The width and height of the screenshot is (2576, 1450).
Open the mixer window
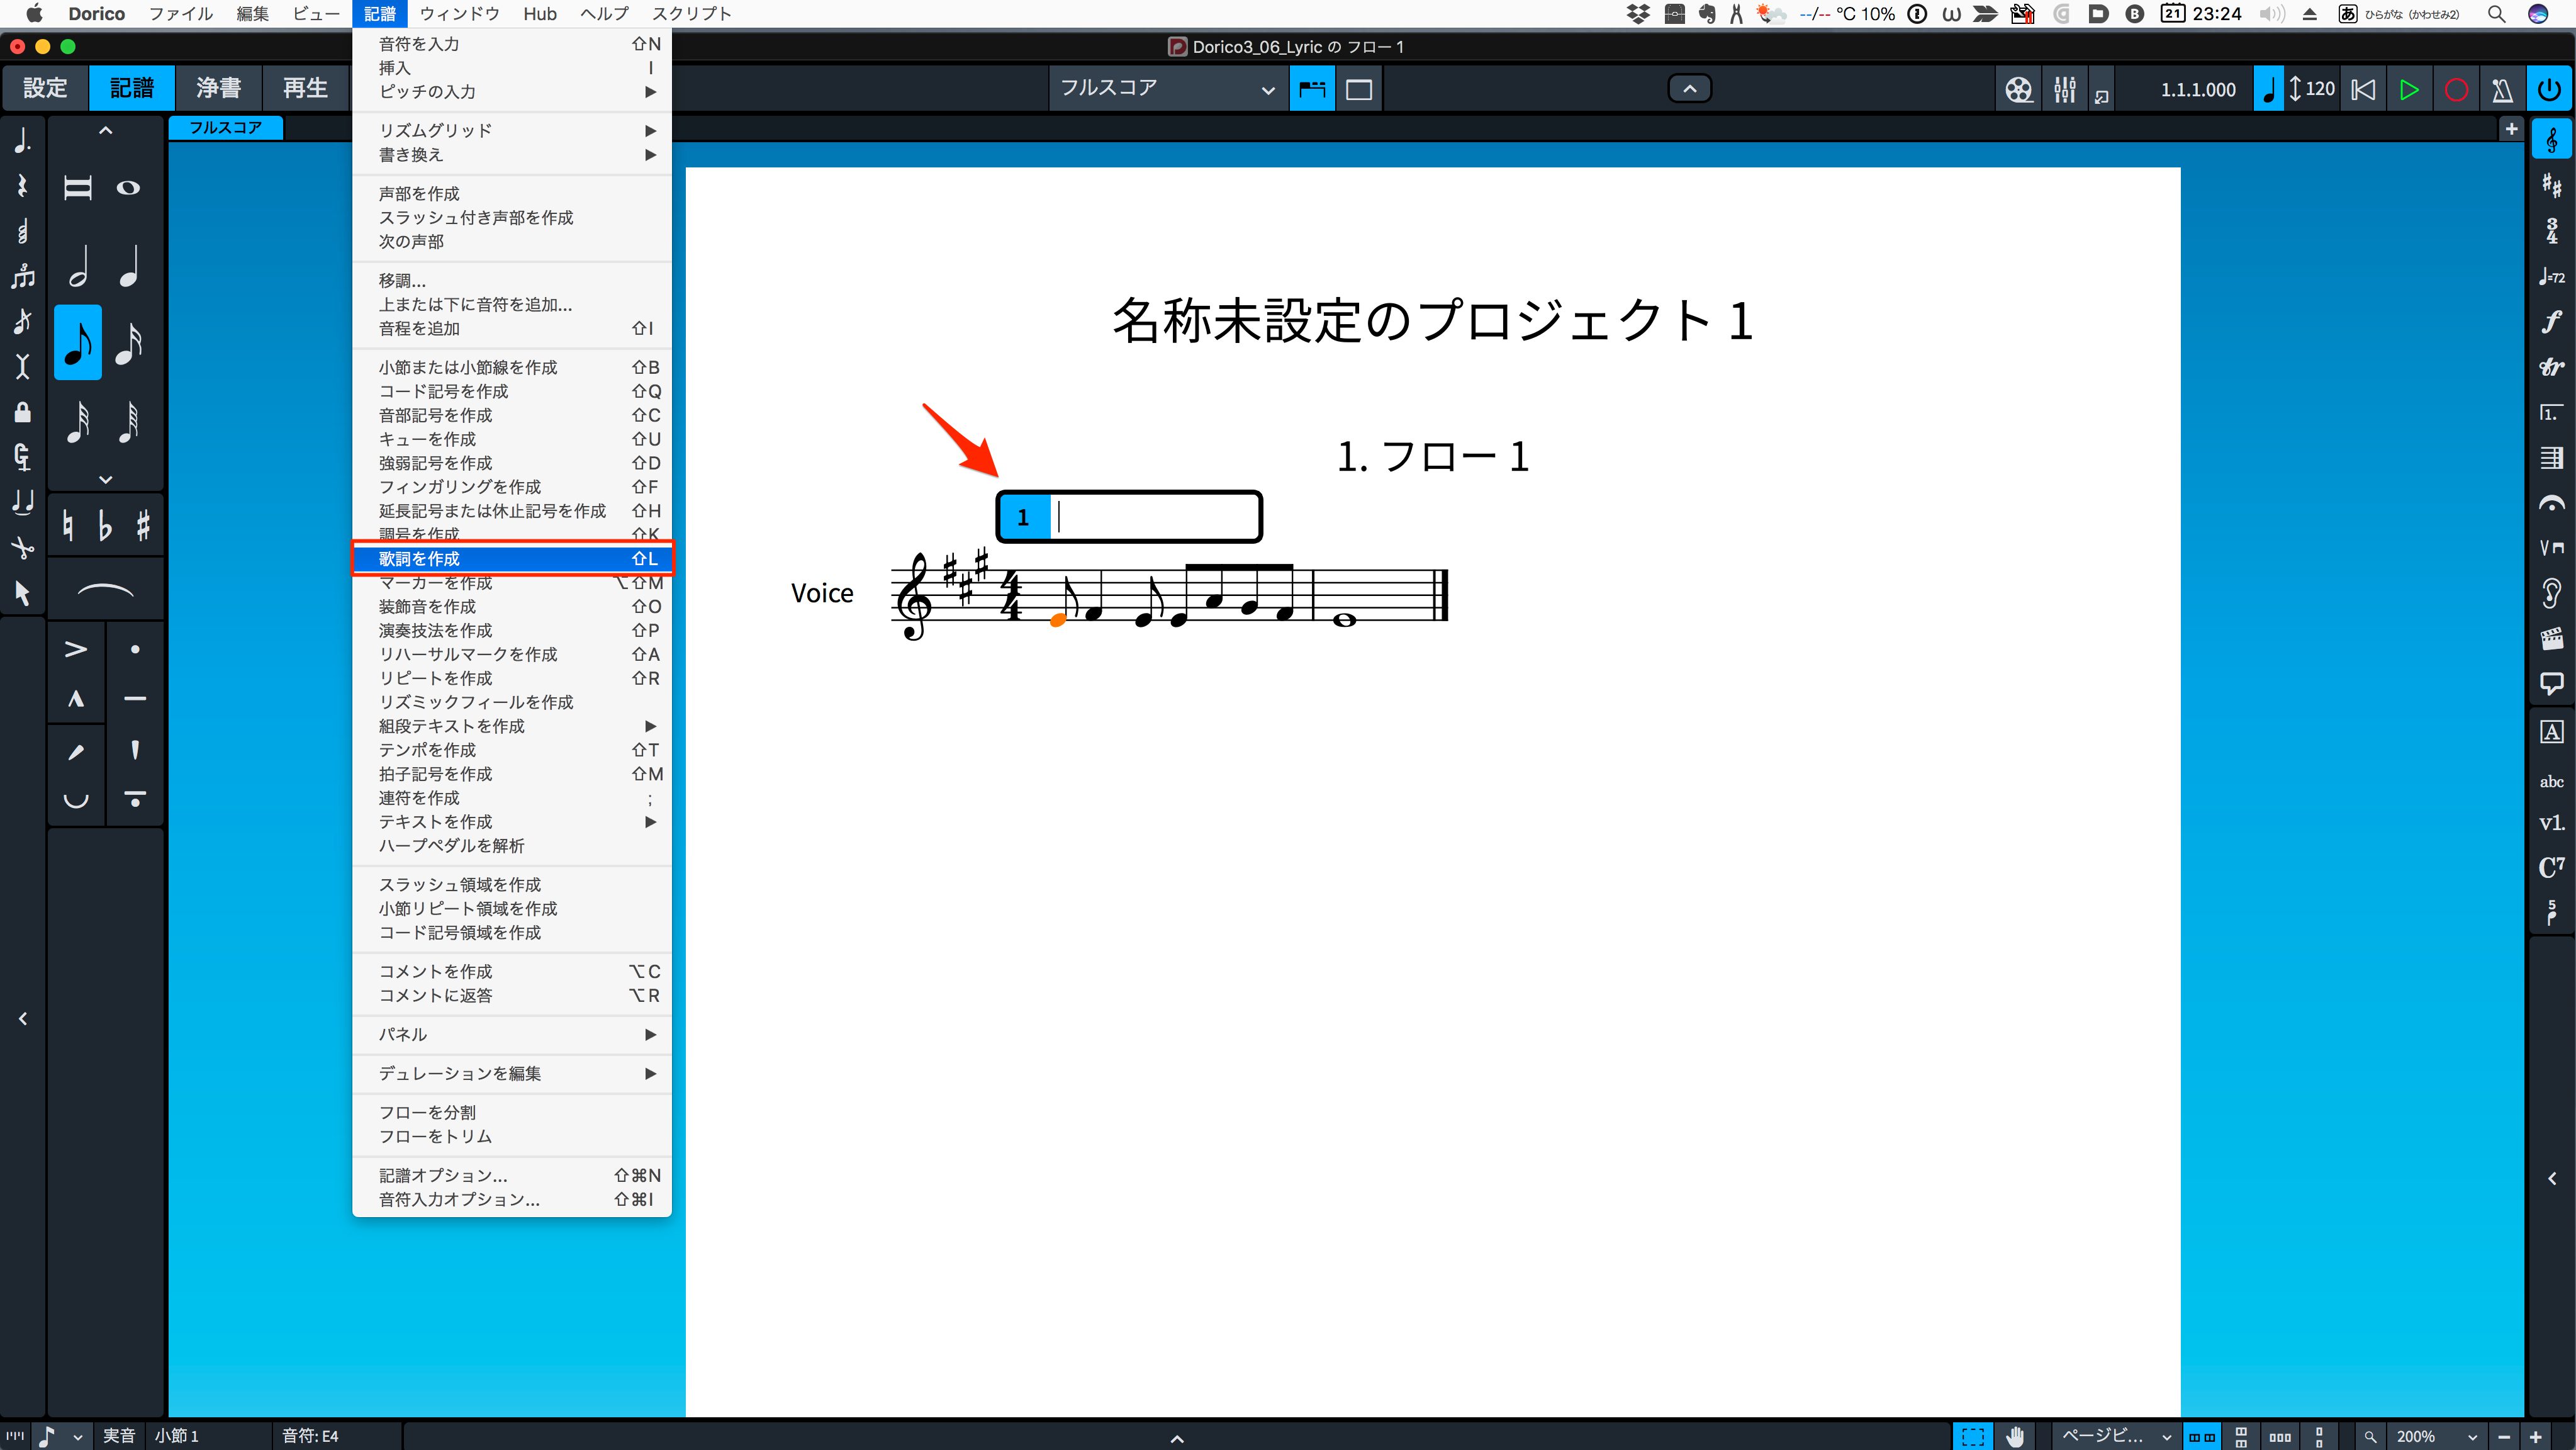[2064, 90]
